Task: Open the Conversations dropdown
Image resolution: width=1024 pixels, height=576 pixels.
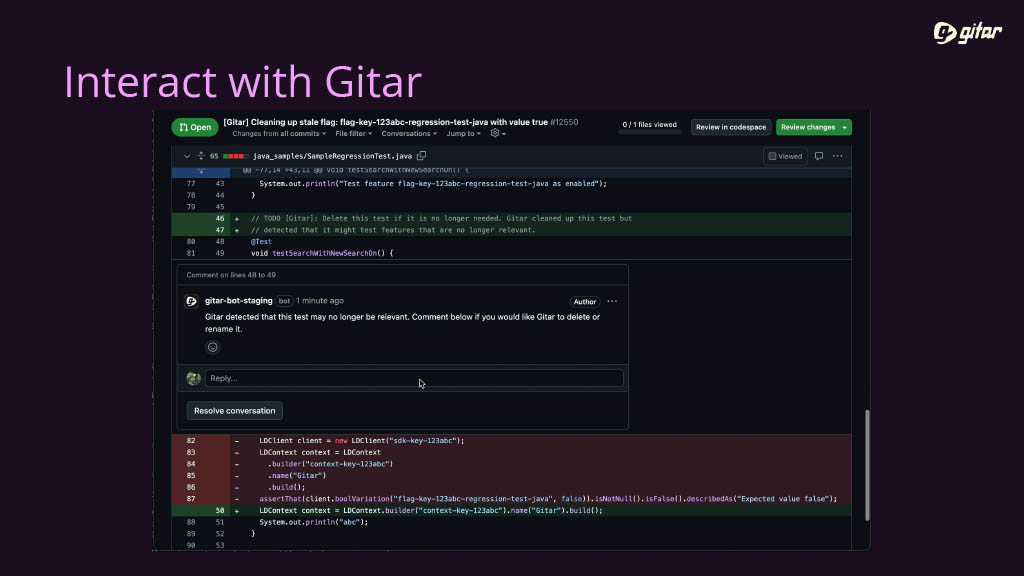Action: [x=409, y=134]
